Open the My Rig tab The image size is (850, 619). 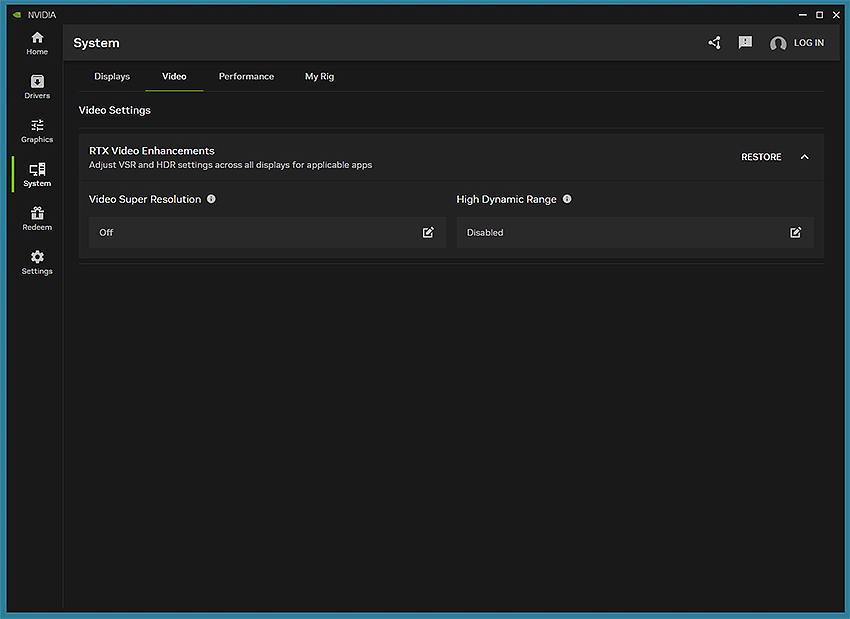pos(319,76)
